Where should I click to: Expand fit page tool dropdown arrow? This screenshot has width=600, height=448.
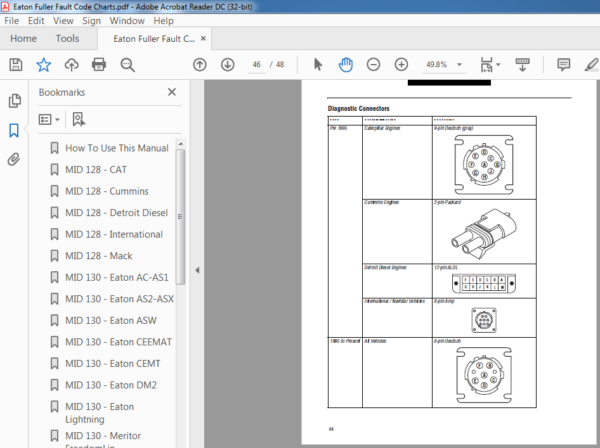(498, 65)
